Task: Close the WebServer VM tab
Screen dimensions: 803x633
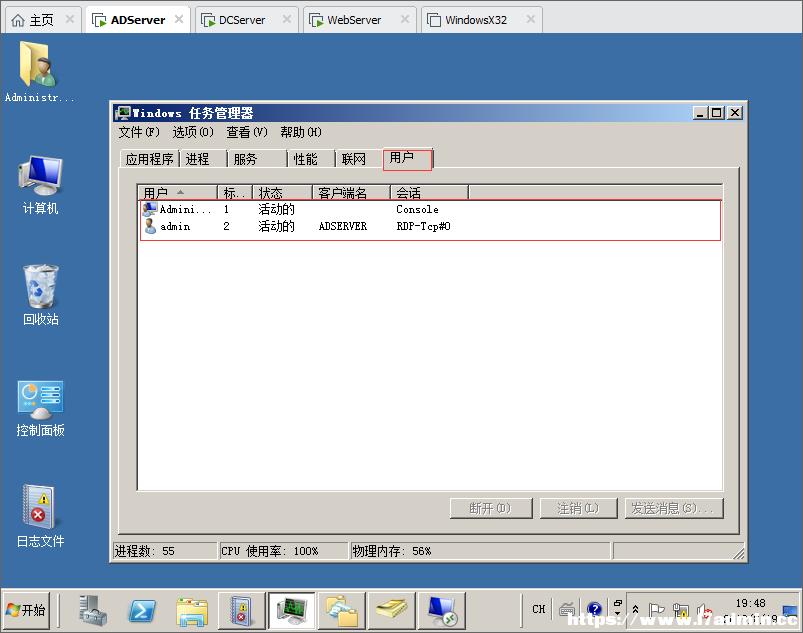Action: [405, 19]
